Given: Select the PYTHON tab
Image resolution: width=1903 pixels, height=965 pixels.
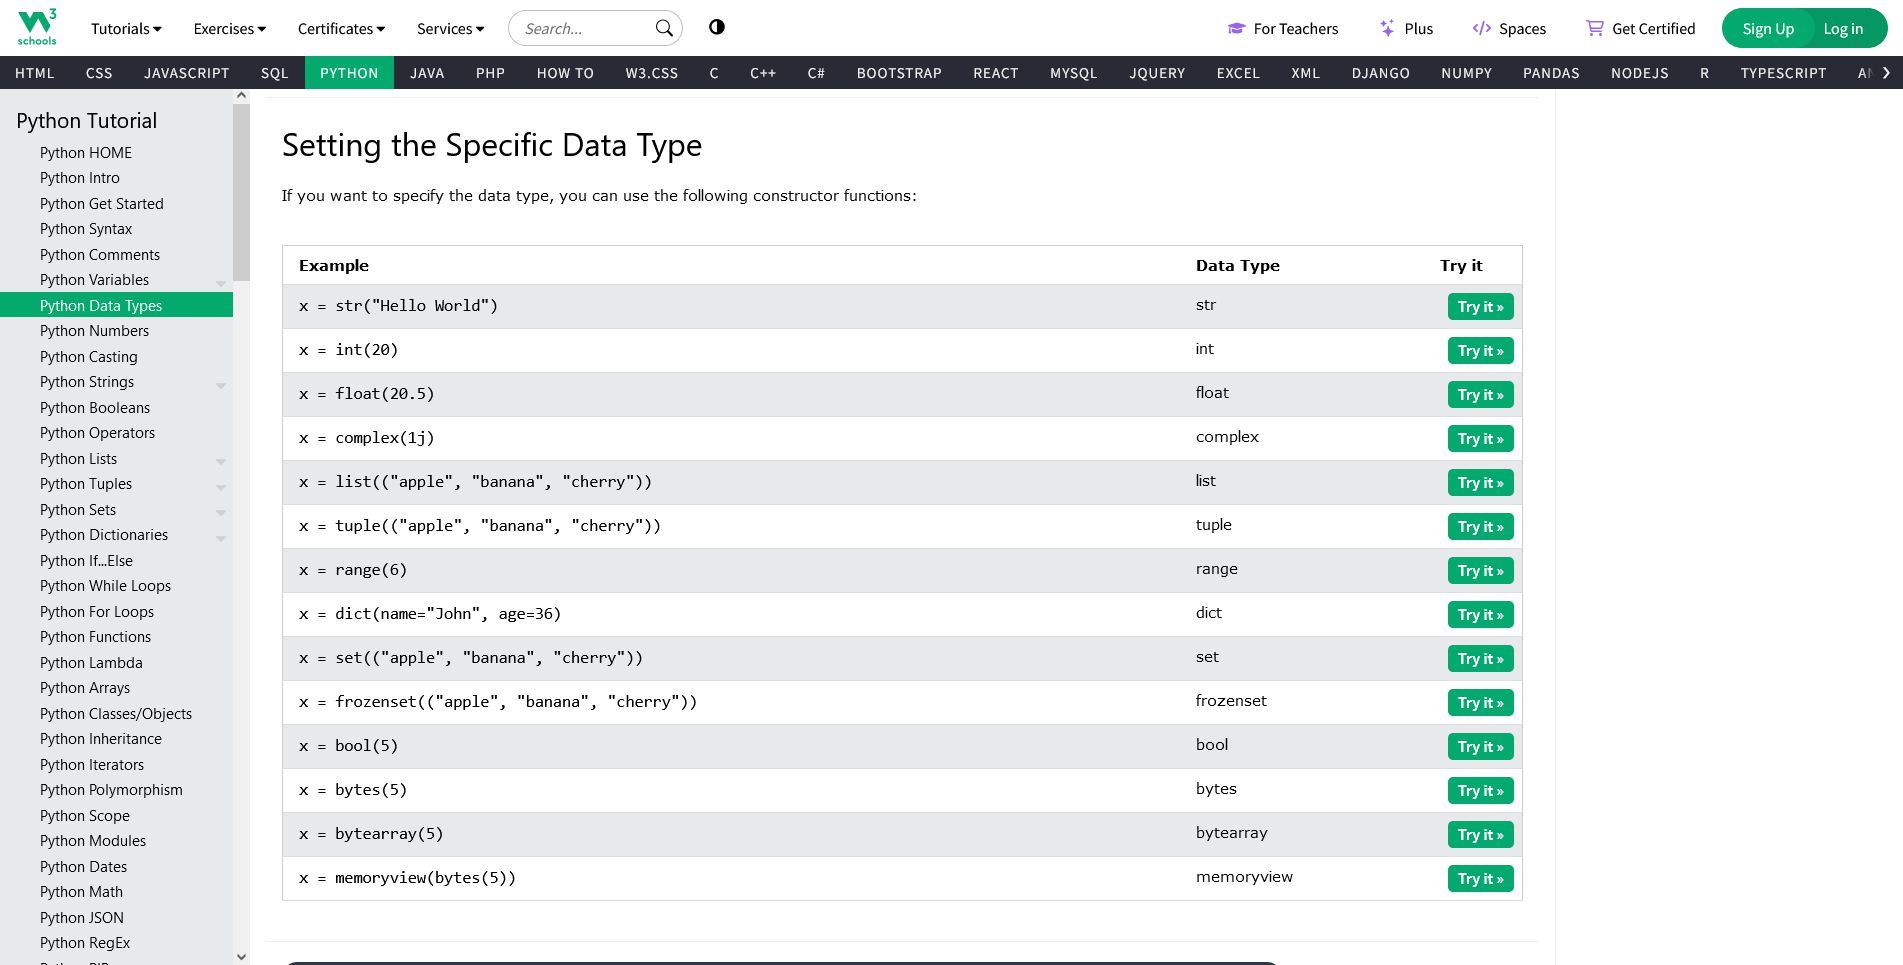Looking at the screenshot, I should 349,72.
